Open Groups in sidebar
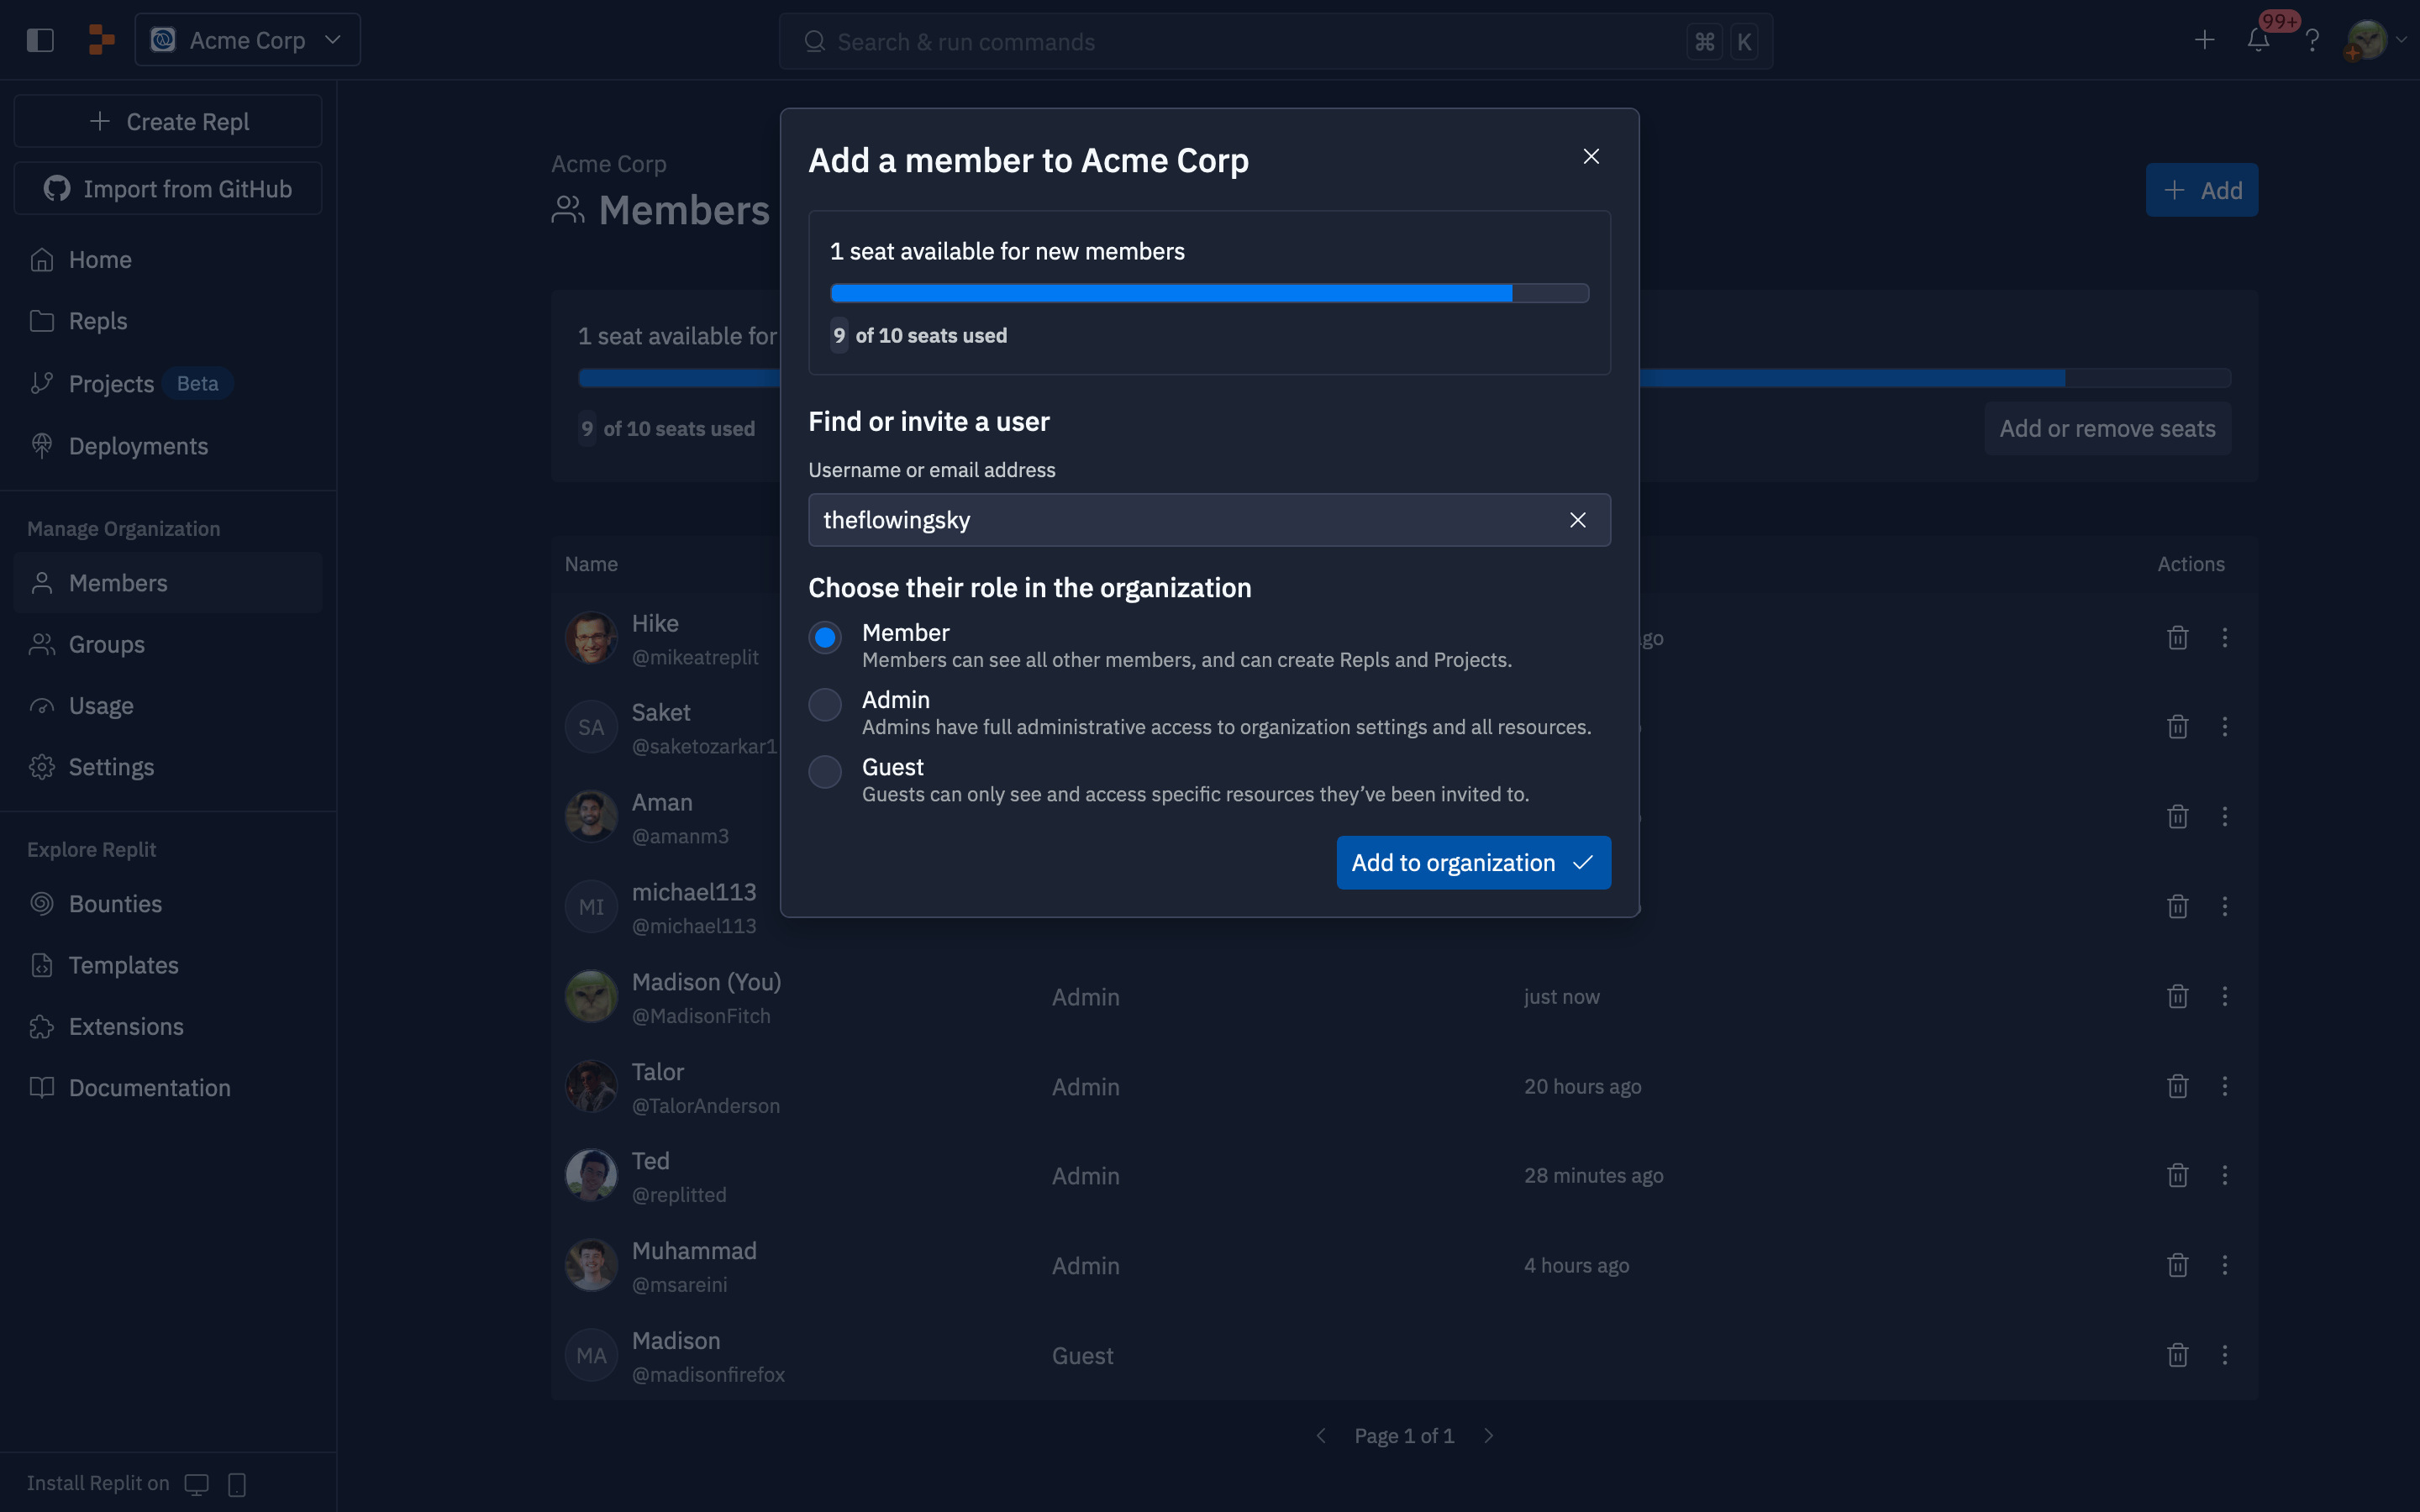 (x=168, y=644)
